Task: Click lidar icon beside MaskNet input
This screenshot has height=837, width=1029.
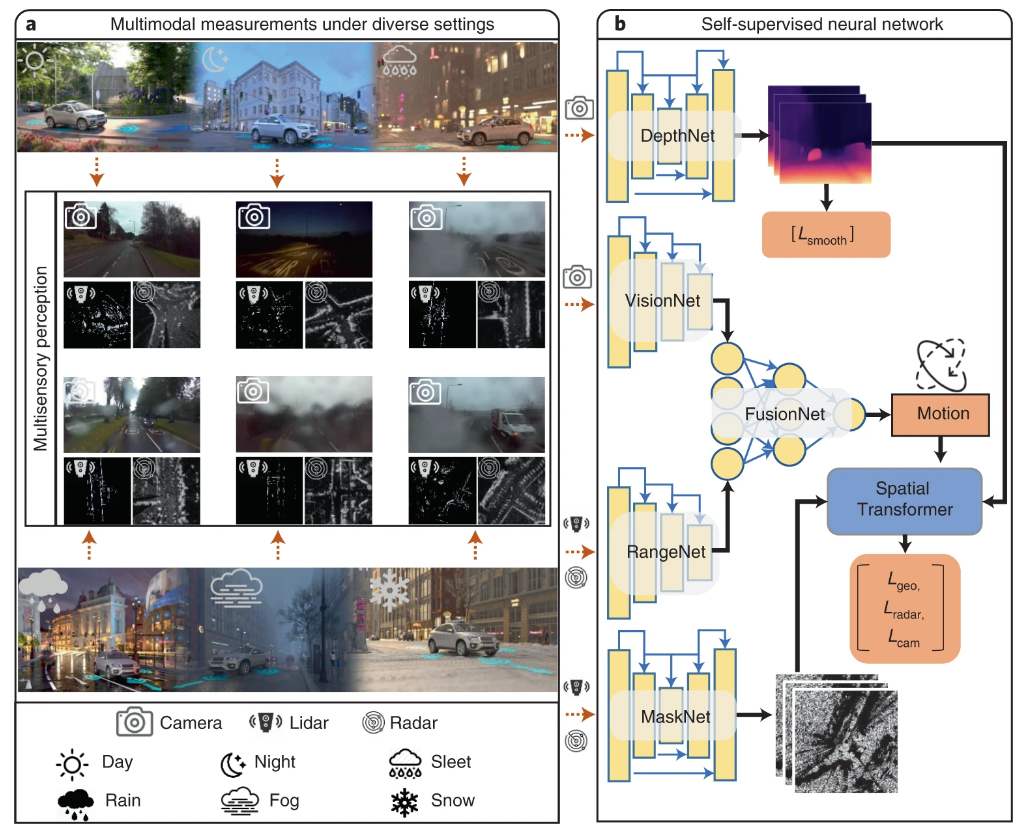Action: click(576, 687)
